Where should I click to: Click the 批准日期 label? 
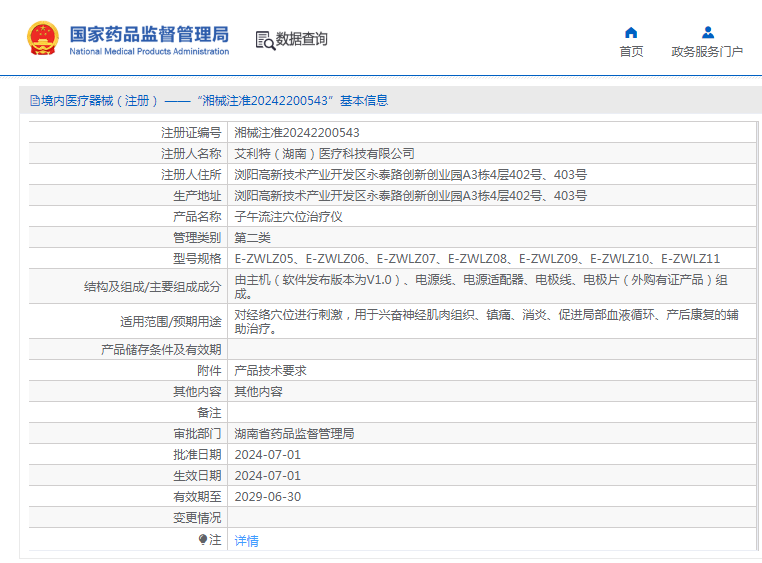pos(197,455)
